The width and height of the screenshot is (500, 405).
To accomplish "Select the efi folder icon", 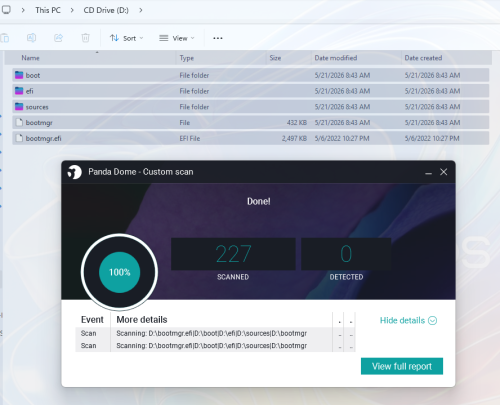I will tap(19, 91).
